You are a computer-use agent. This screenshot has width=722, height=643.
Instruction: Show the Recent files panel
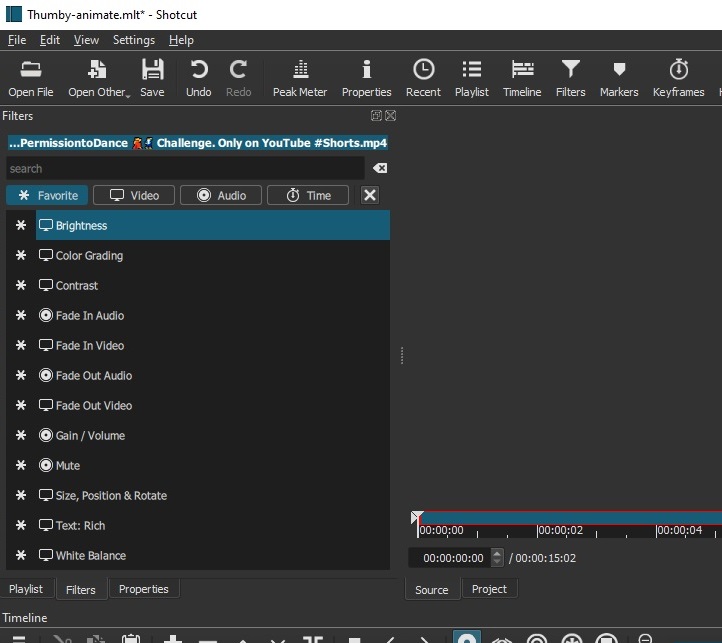423,77
